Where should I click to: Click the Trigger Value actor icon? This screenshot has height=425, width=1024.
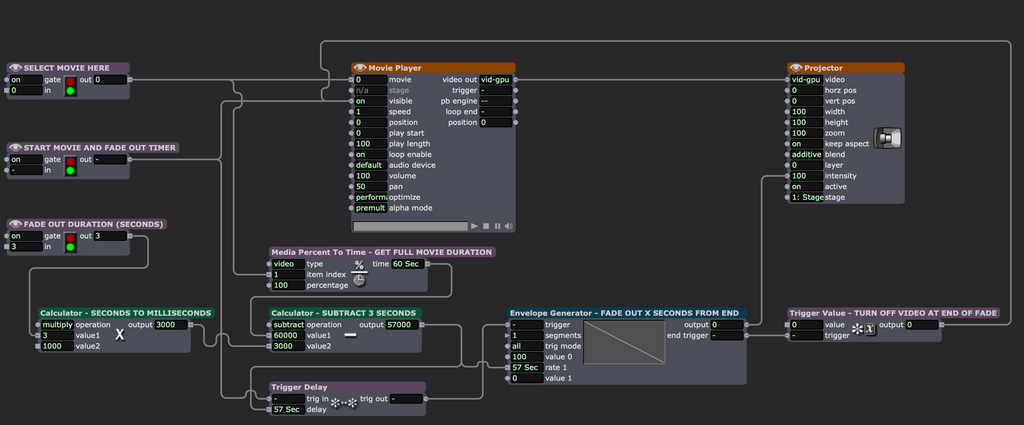(863, 330)
